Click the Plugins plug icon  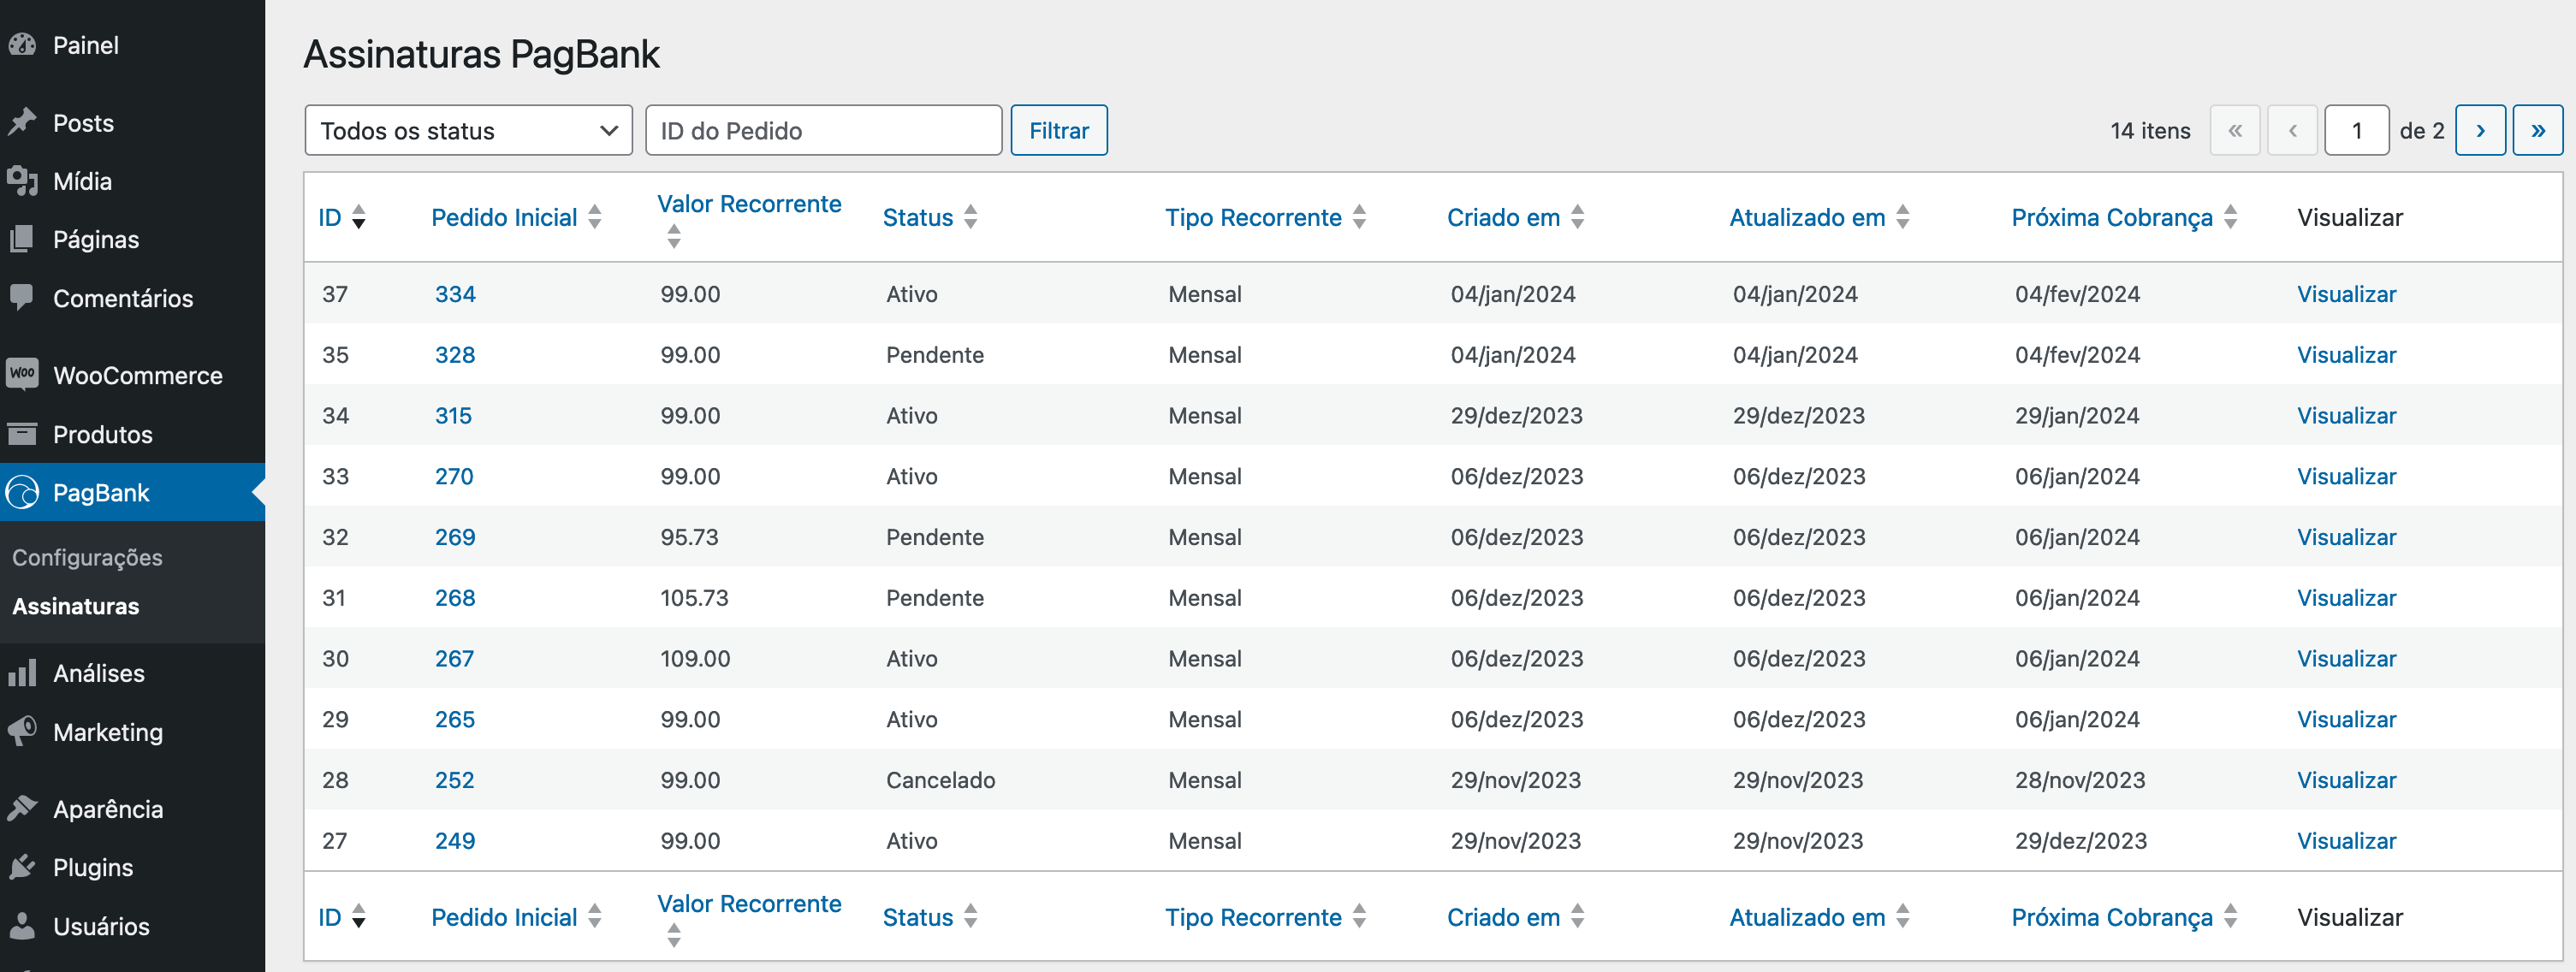[22, 867]
